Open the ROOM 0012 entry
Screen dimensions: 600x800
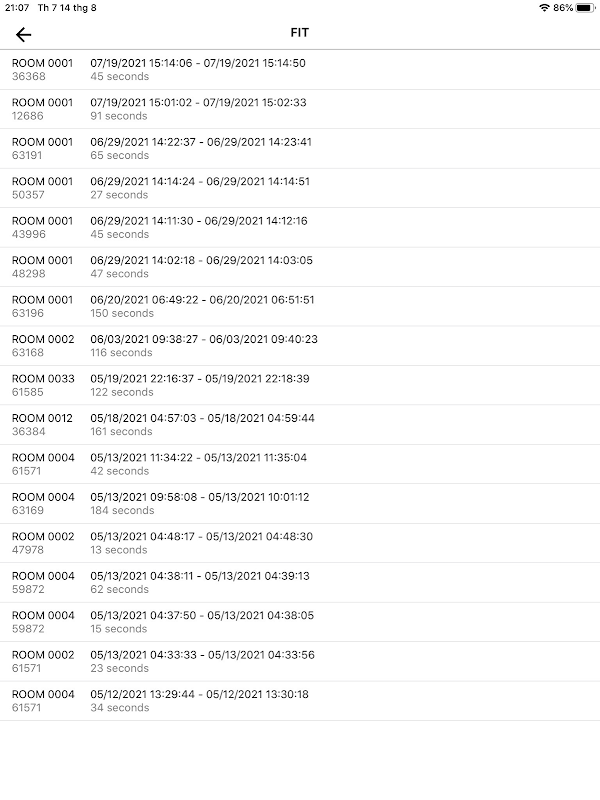click(x=300, y=424)
